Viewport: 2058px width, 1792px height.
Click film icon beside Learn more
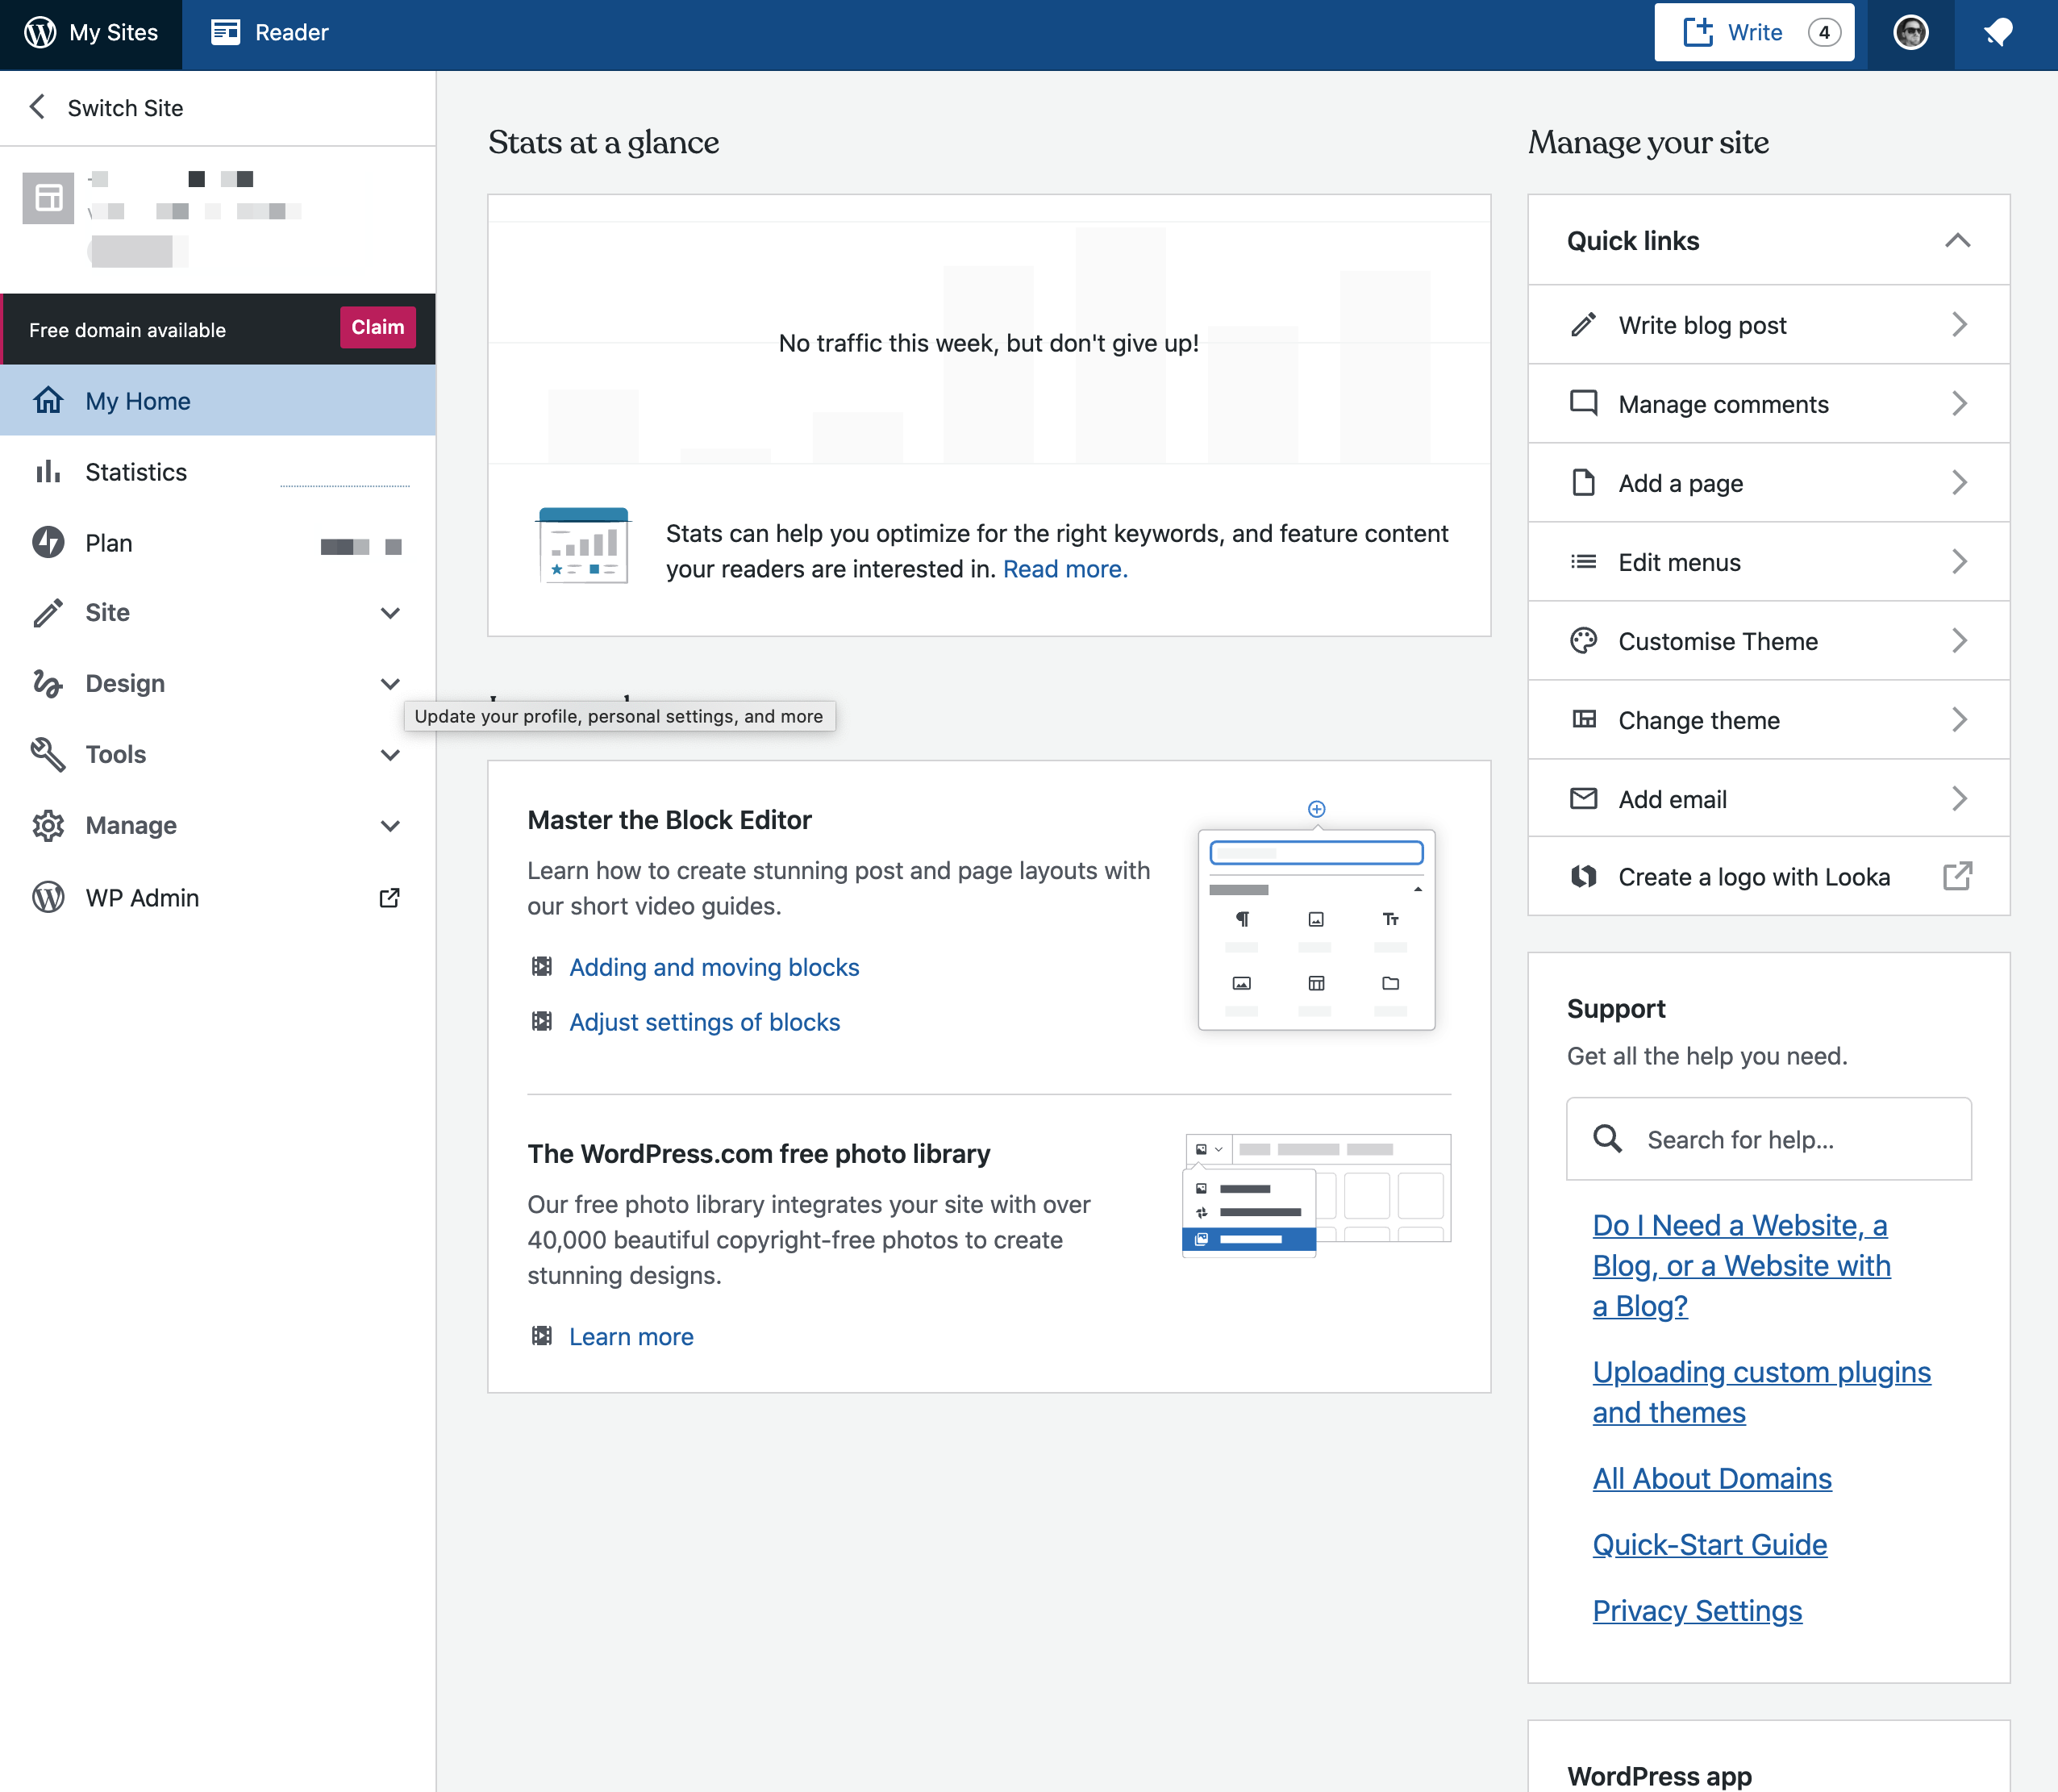[542, 1335]
